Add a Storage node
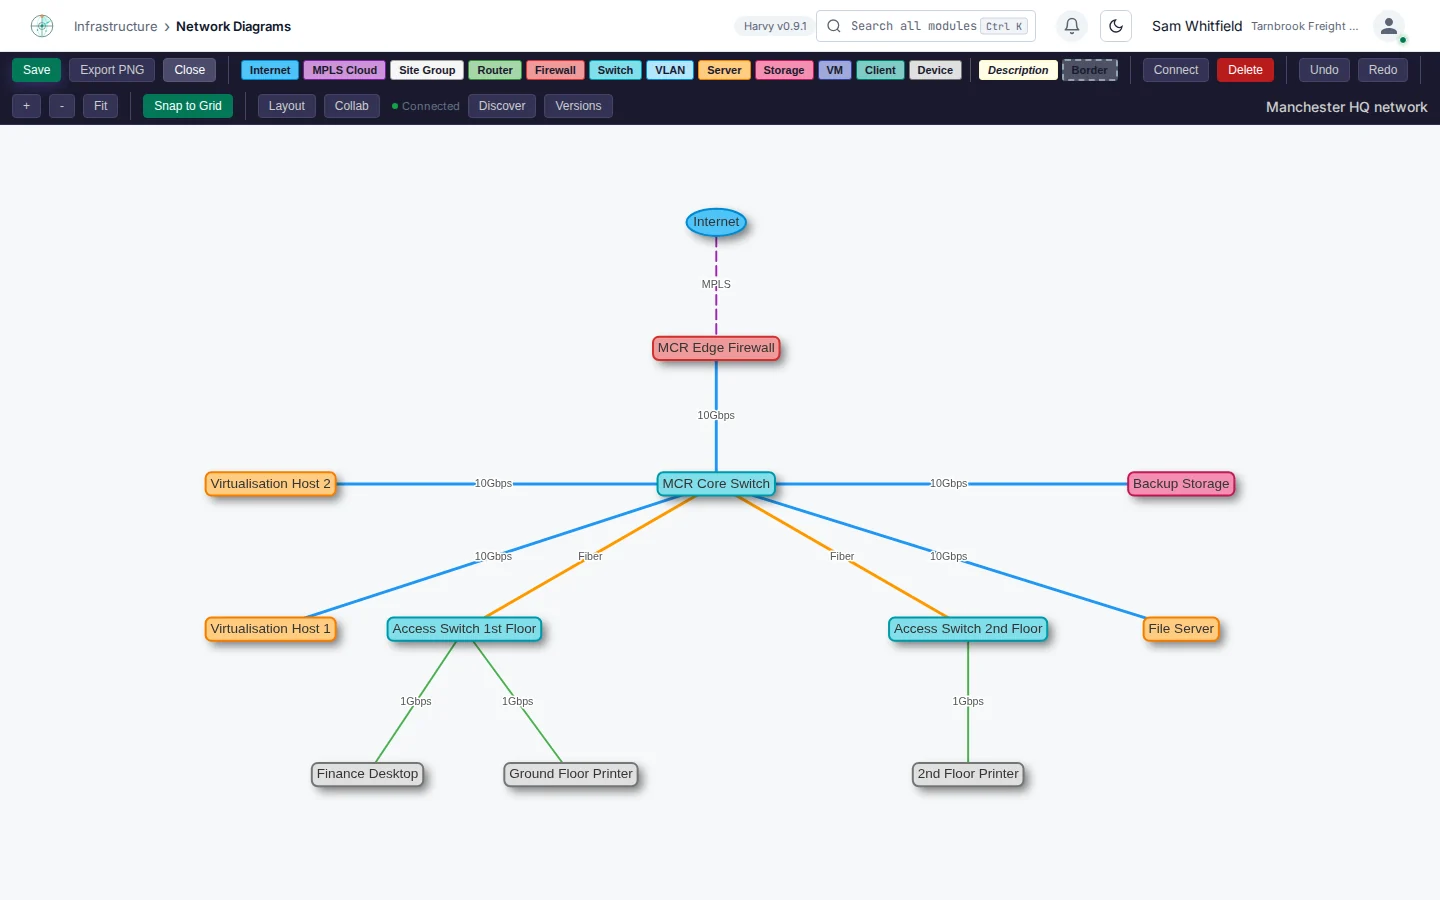The height and width of the screenshot is (900, 1440). click(784, 70)
